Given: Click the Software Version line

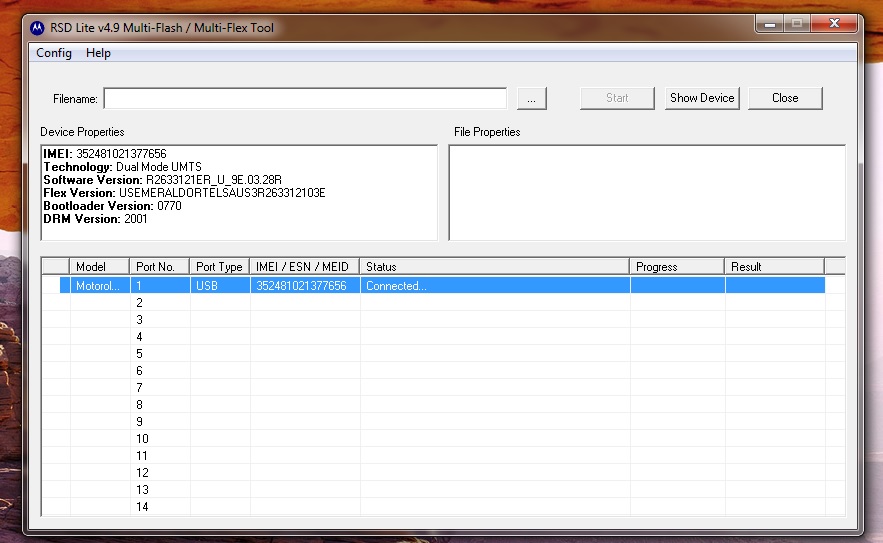Looking at the screenshot, I should point(163,180).
